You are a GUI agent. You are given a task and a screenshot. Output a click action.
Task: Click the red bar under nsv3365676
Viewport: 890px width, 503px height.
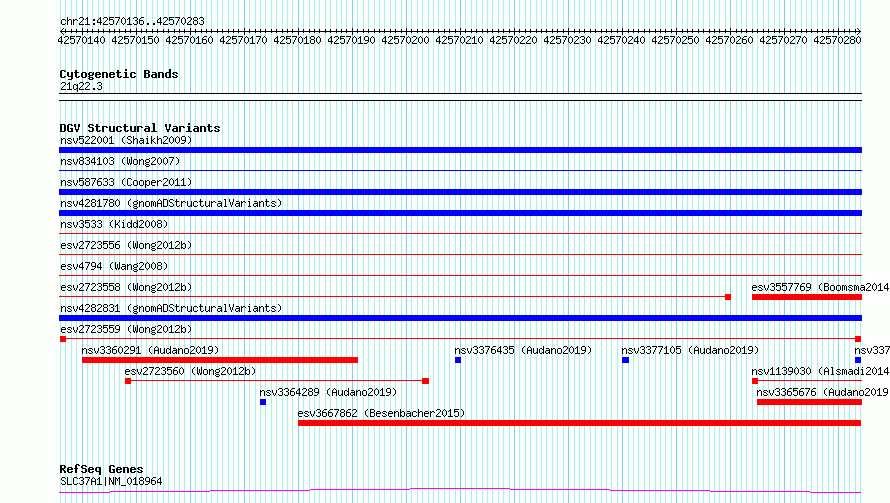[809, 402]
